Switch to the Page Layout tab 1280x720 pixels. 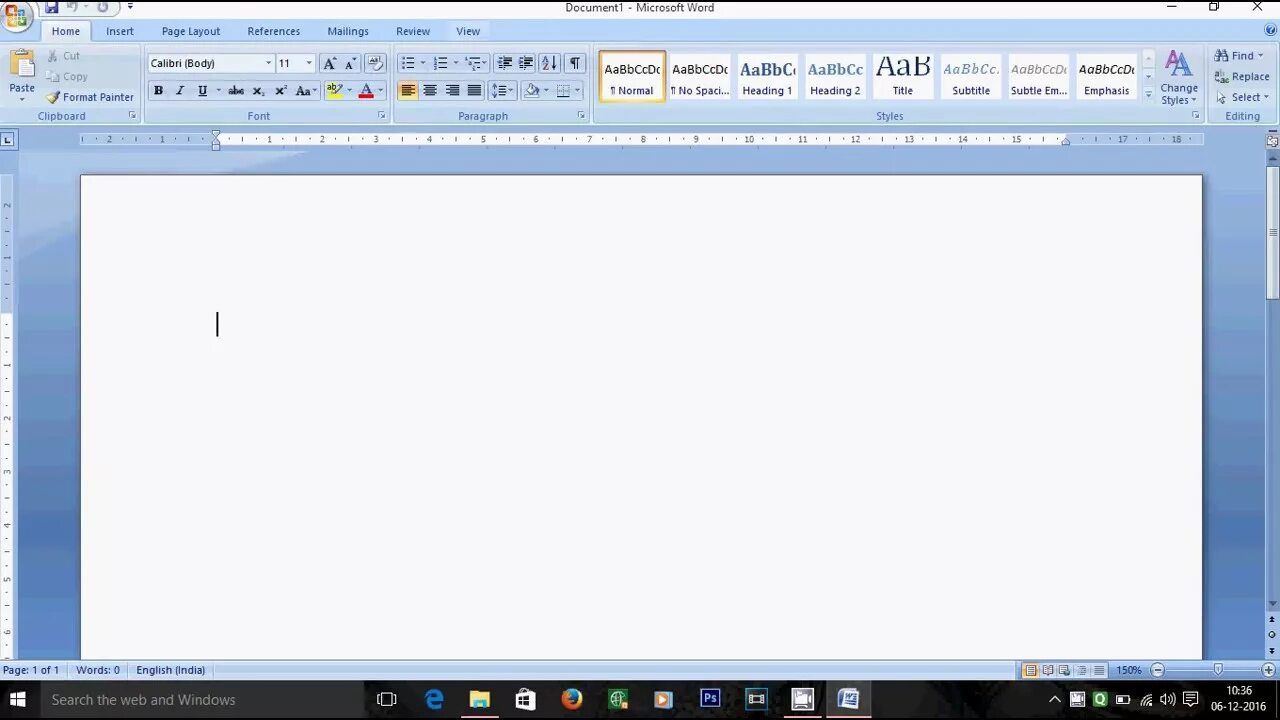click(191, 31)
